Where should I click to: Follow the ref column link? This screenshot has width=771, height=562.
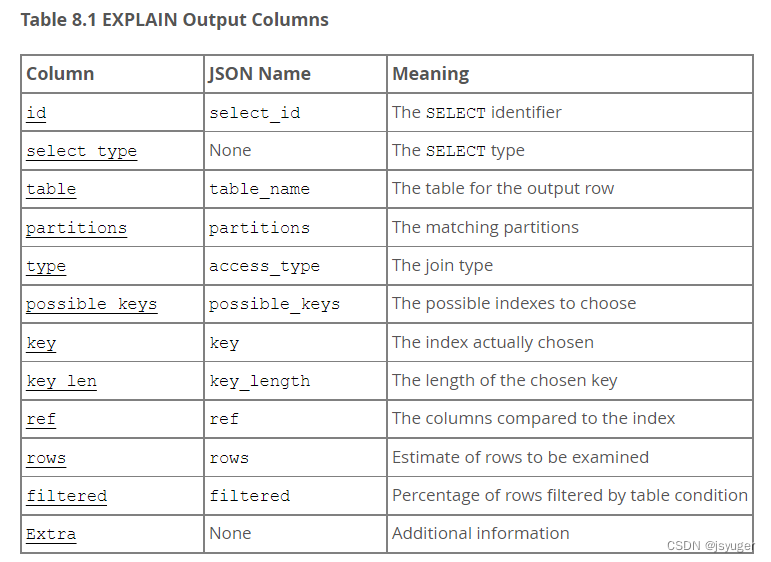click(41, 419)
